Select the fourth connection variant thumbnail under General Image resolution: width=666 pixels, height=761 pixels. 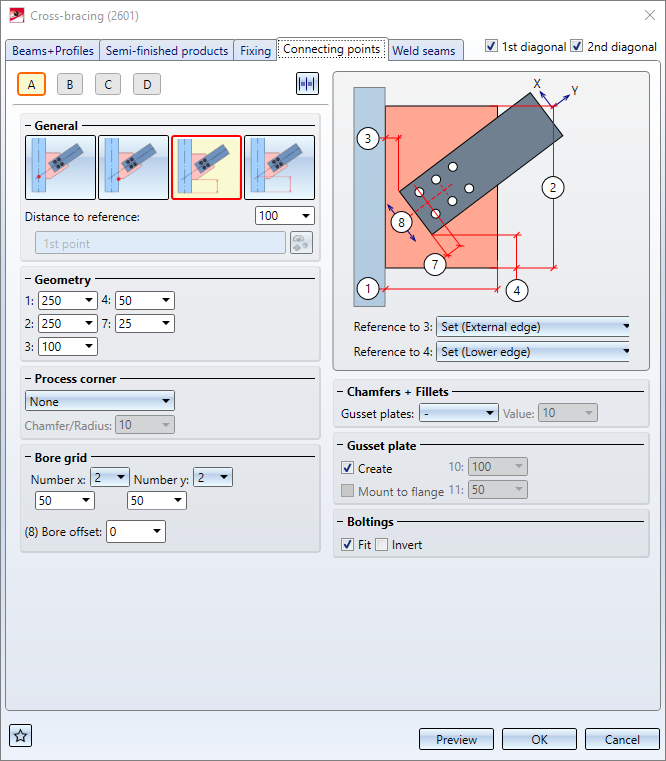[280, 167]
